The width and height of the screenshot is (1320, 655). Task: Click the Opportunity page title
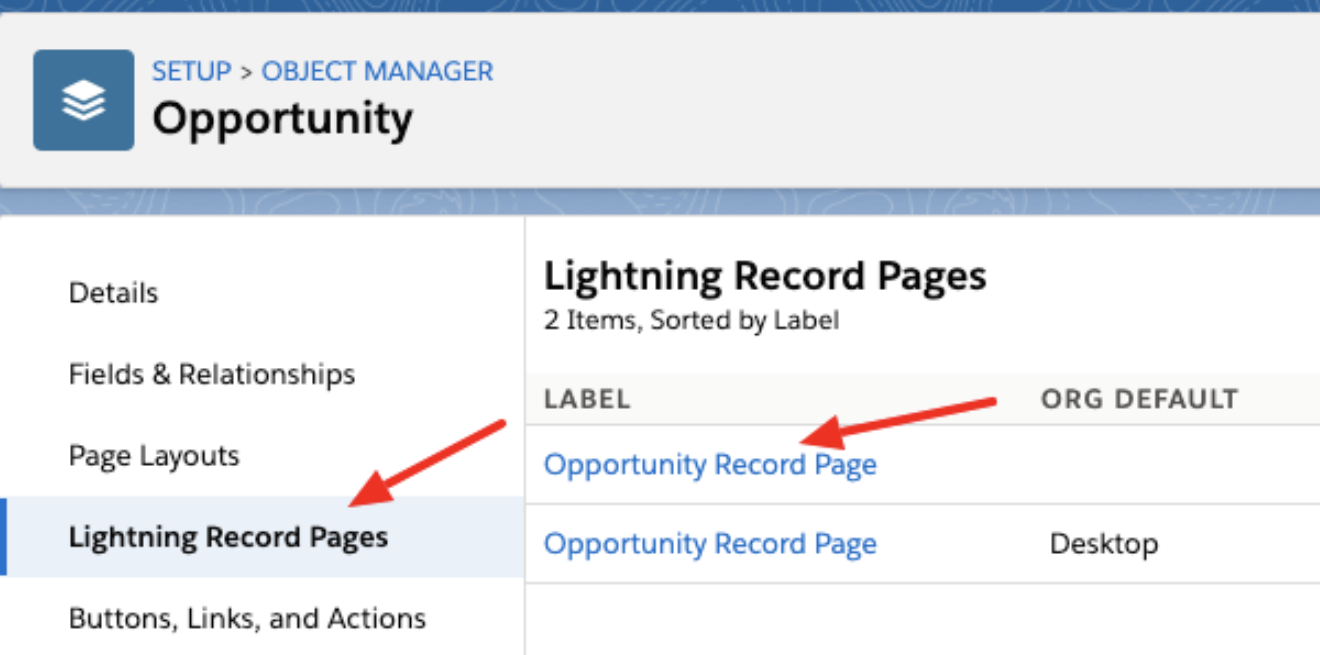tap(282, 119)
